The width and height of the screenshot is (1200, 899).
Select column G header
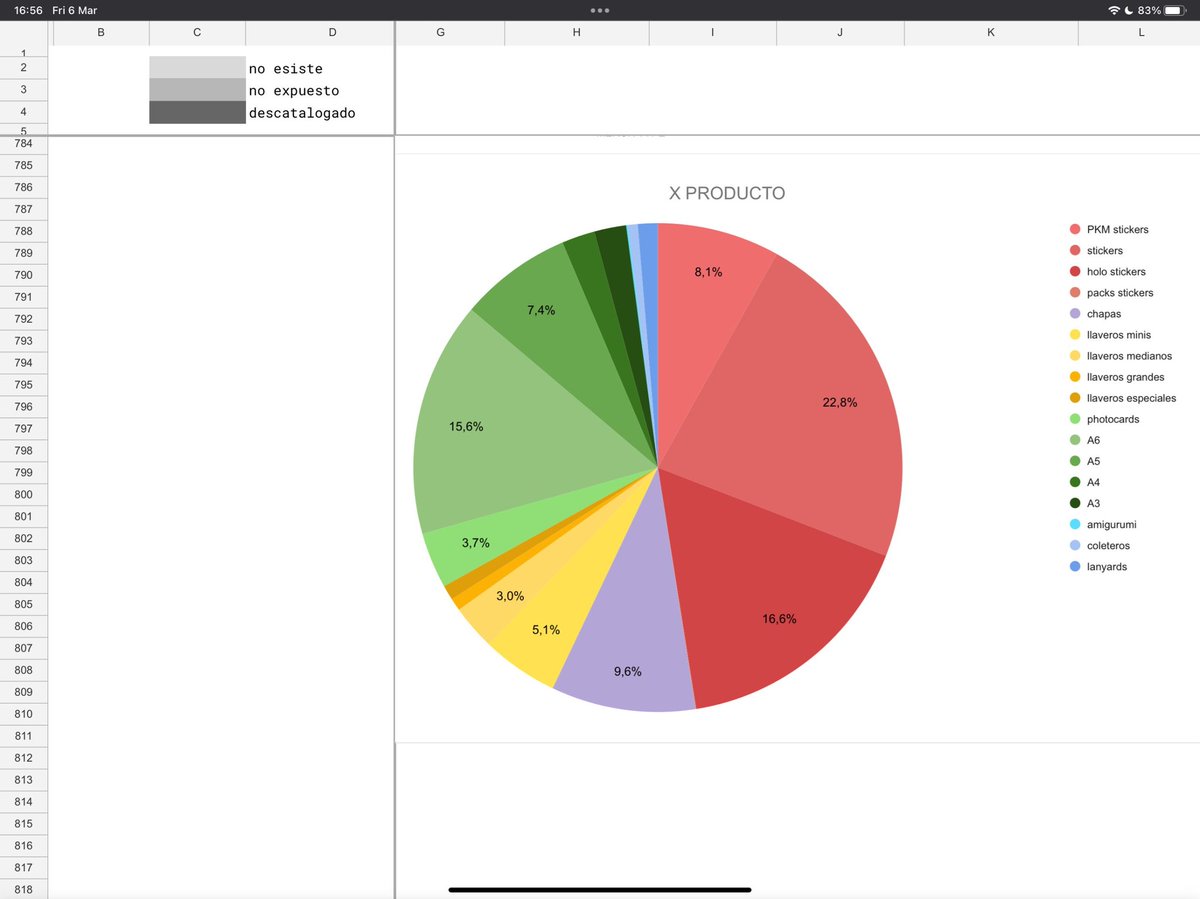pyautogui.click(x=441, y=33)
